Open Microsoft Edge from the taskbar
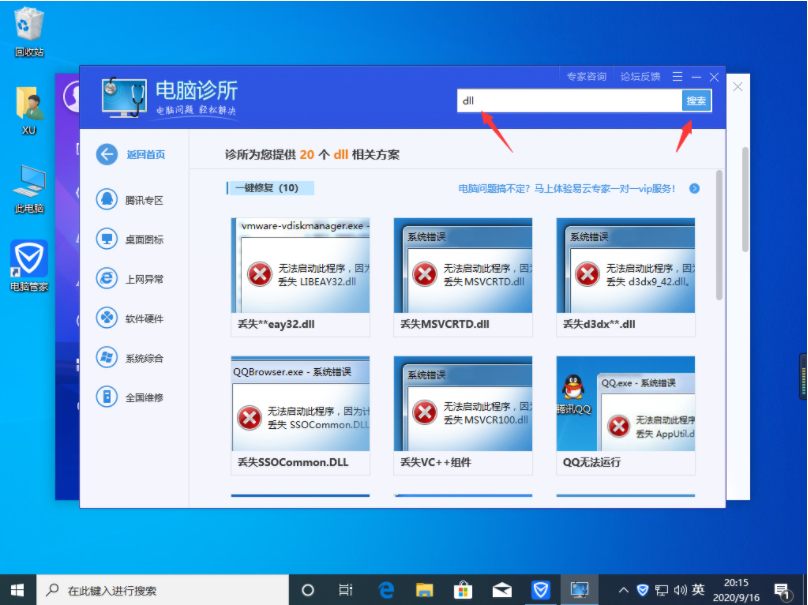The width and height of the screenshot is (808, 605). pyautogui.click(x=386, y=590)
